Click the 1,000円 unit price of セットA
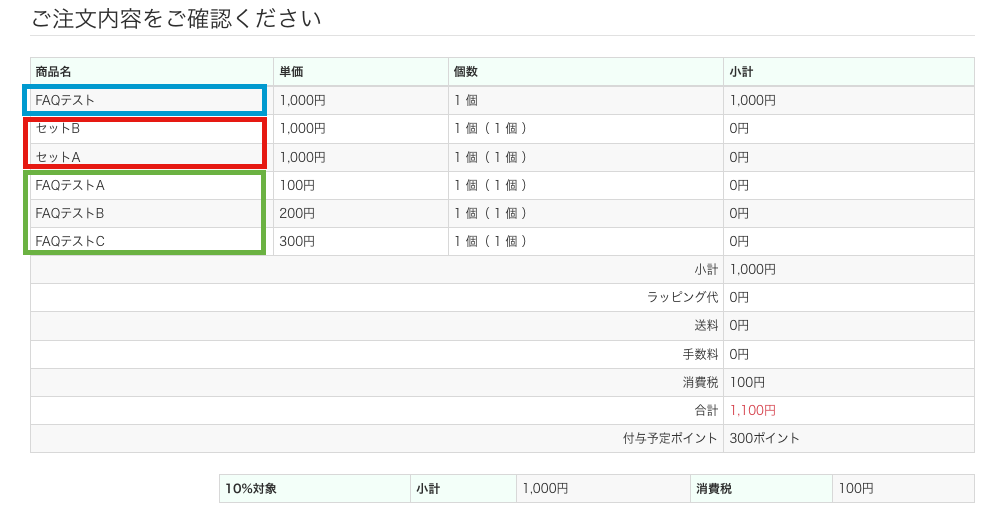Viewport: 991px width, 518px height. point(303,157)
